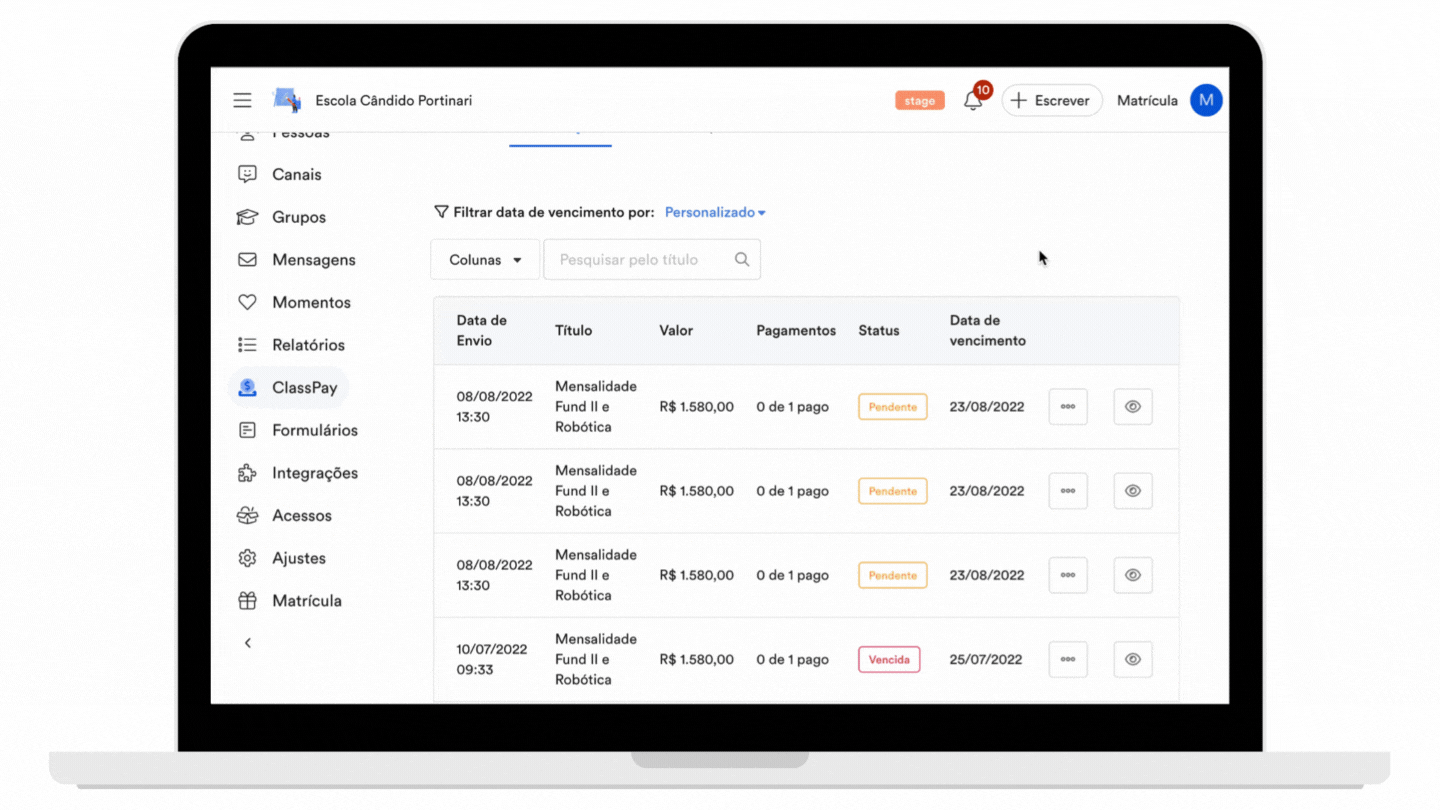Click the Escrever button
This screenshot has height=810, width=1440.
[1052, 100]
